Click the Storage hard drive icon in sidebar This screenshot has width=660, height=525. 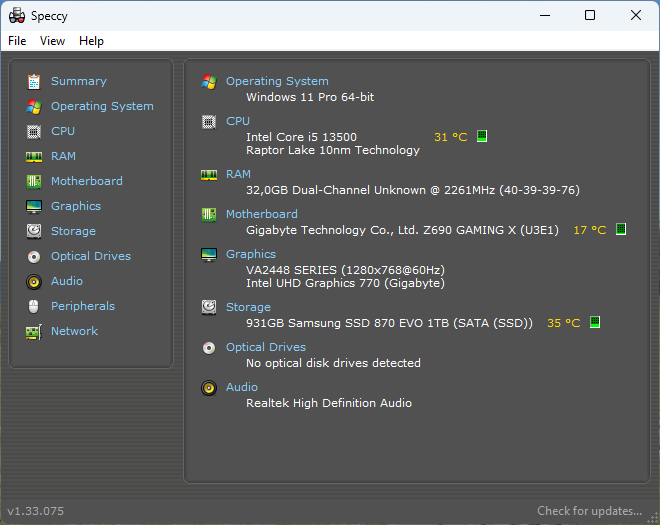click(x=34, y=232)
